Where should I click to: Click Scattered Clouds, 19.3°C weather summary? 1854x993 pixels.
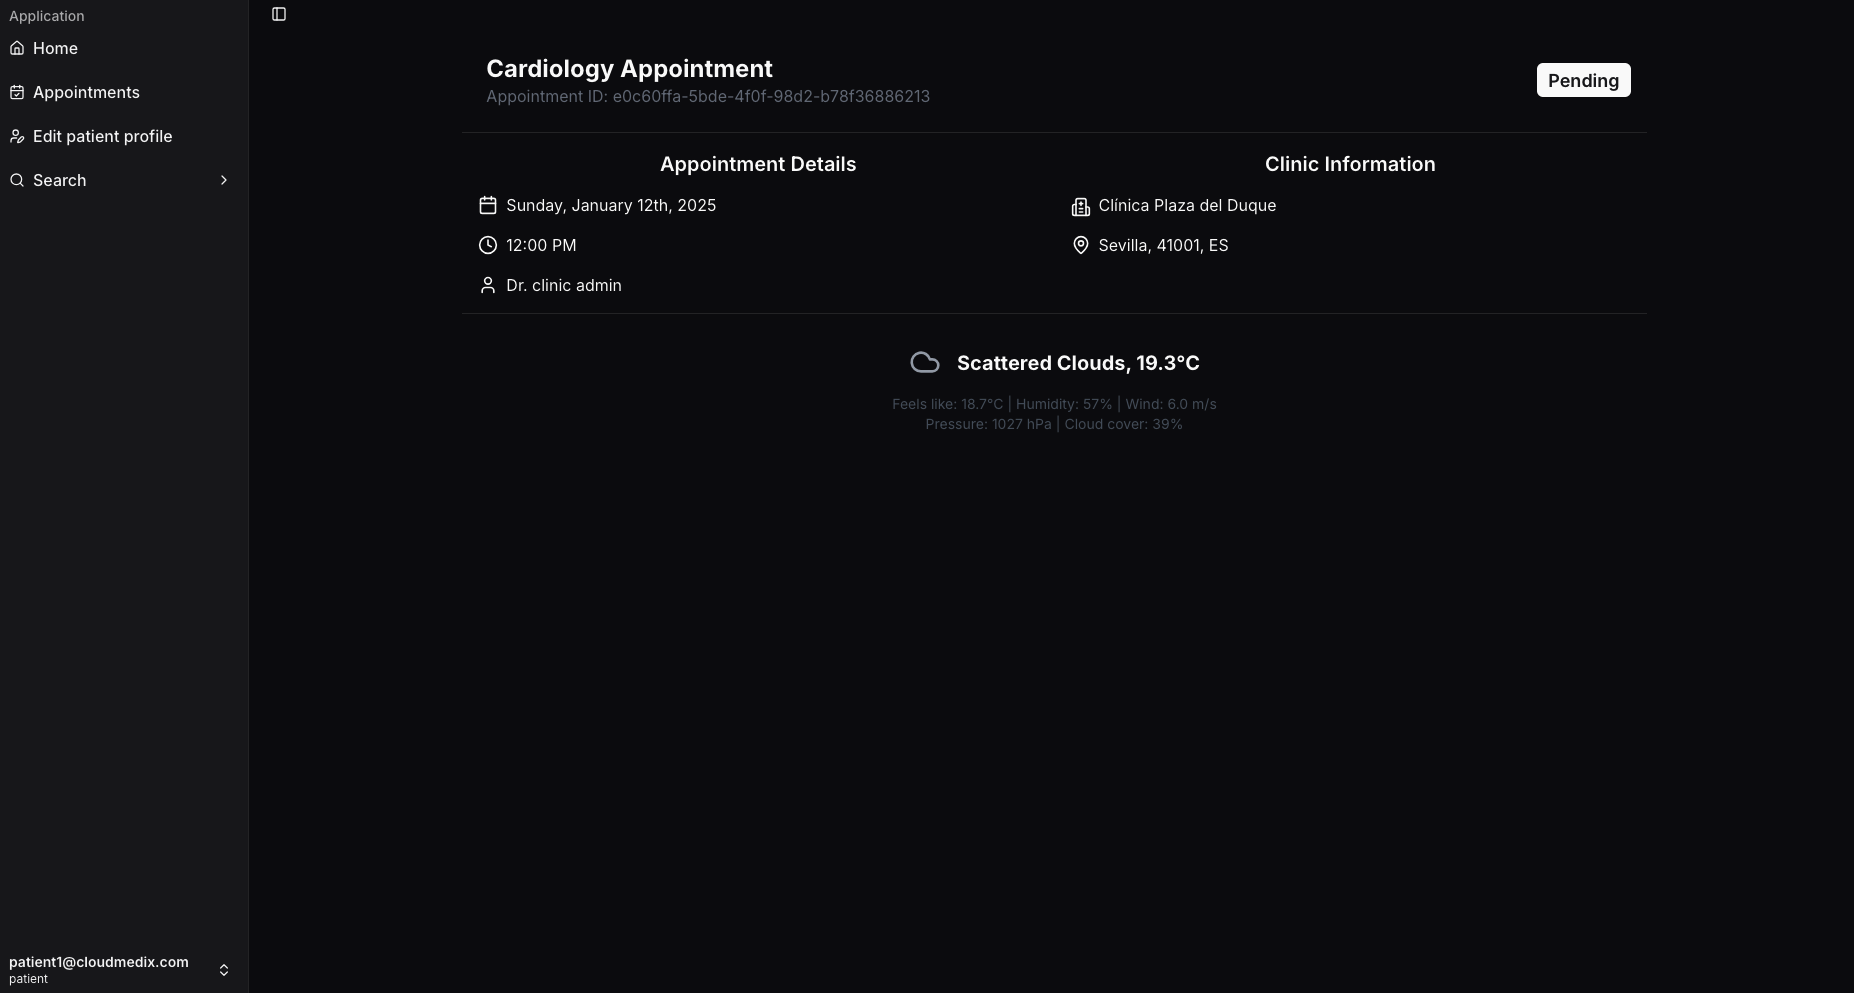pyautogui.click(x=1078, y=363)
